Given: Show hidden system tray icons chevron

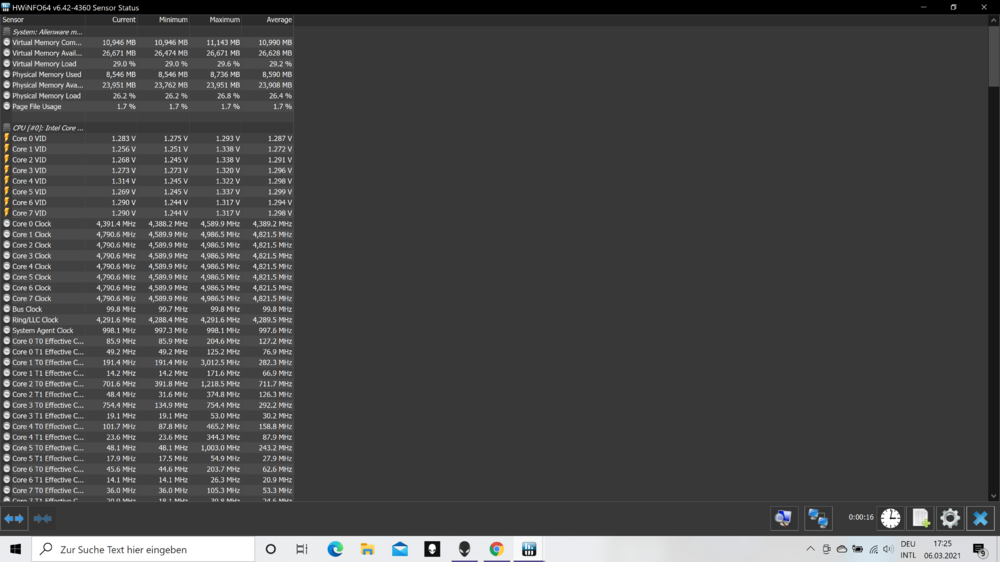Looking at the screenshot, I should (810, 550).
